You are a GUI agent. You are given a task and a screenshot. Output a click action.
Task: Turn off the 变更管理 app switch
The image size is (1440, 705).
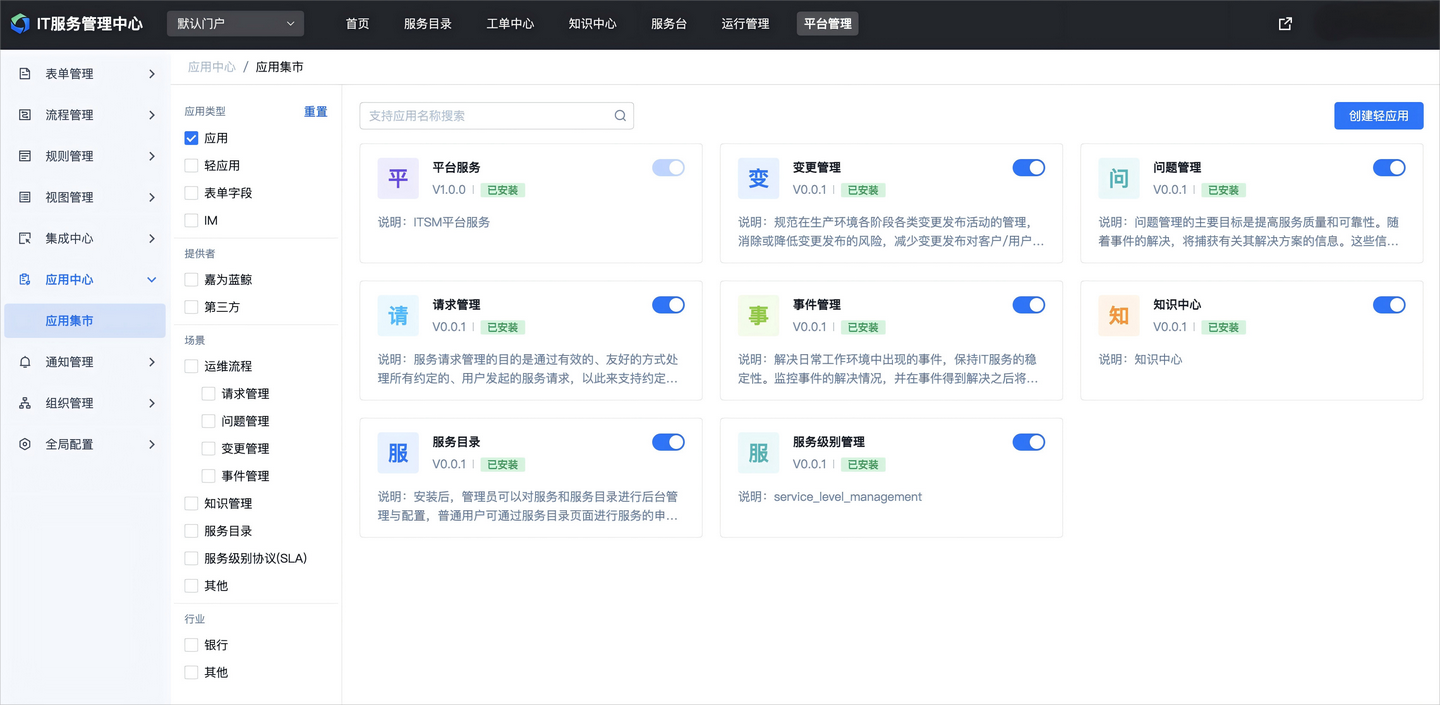tap(1029, 167)
